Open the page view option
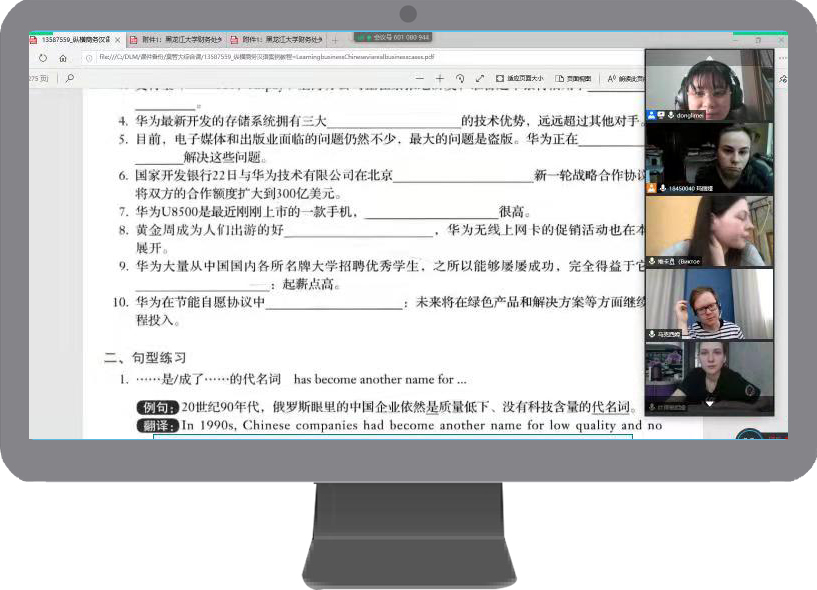This screenshot has height=590, width=817. pos(573,78)
